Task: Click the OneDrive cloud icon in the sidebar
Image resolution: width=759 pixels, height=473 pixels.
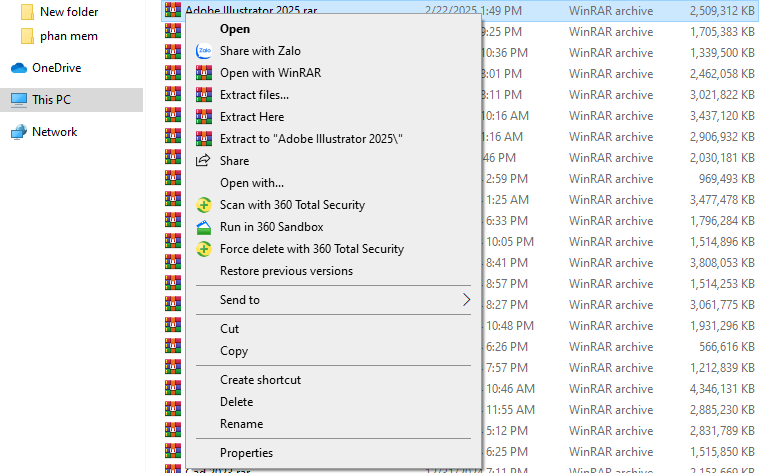Action: [19, 68]
